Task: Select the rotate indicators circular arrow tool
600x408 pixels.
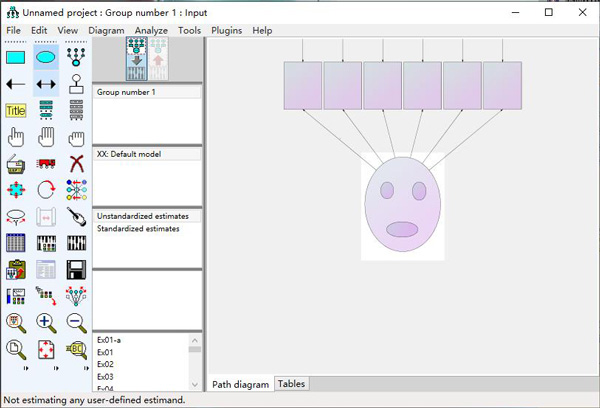Action: [46, 190]
